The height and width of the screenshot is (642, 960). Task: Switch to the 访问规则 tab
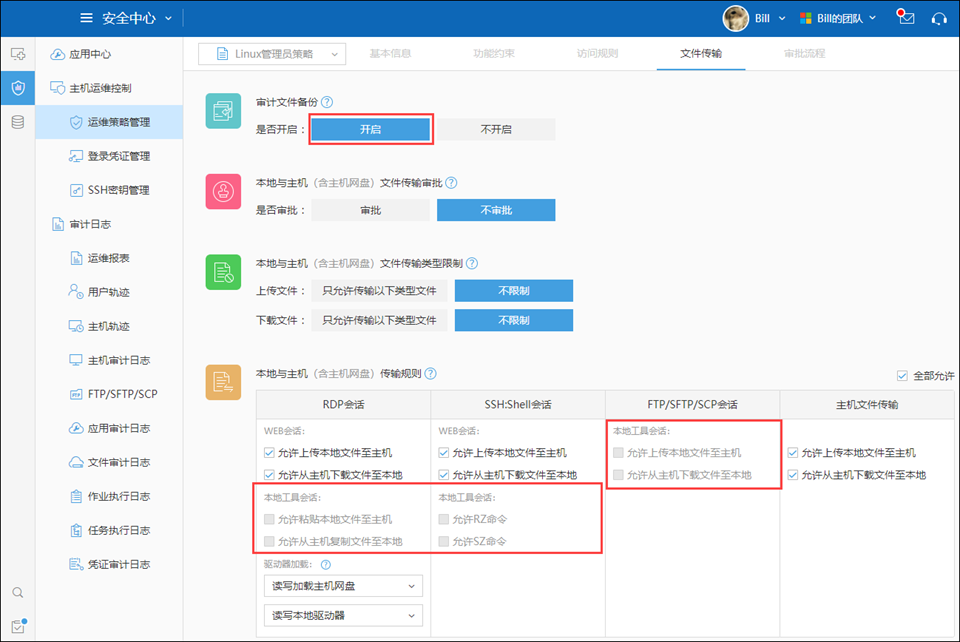click(597, 54)
